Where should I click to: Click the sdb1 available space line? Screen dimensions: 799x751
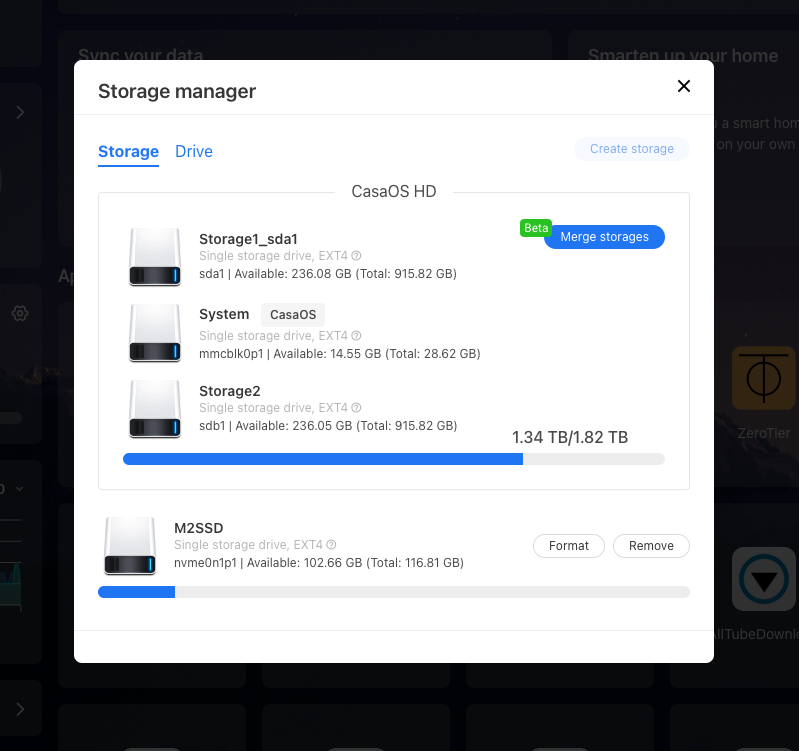click(328, 425)
